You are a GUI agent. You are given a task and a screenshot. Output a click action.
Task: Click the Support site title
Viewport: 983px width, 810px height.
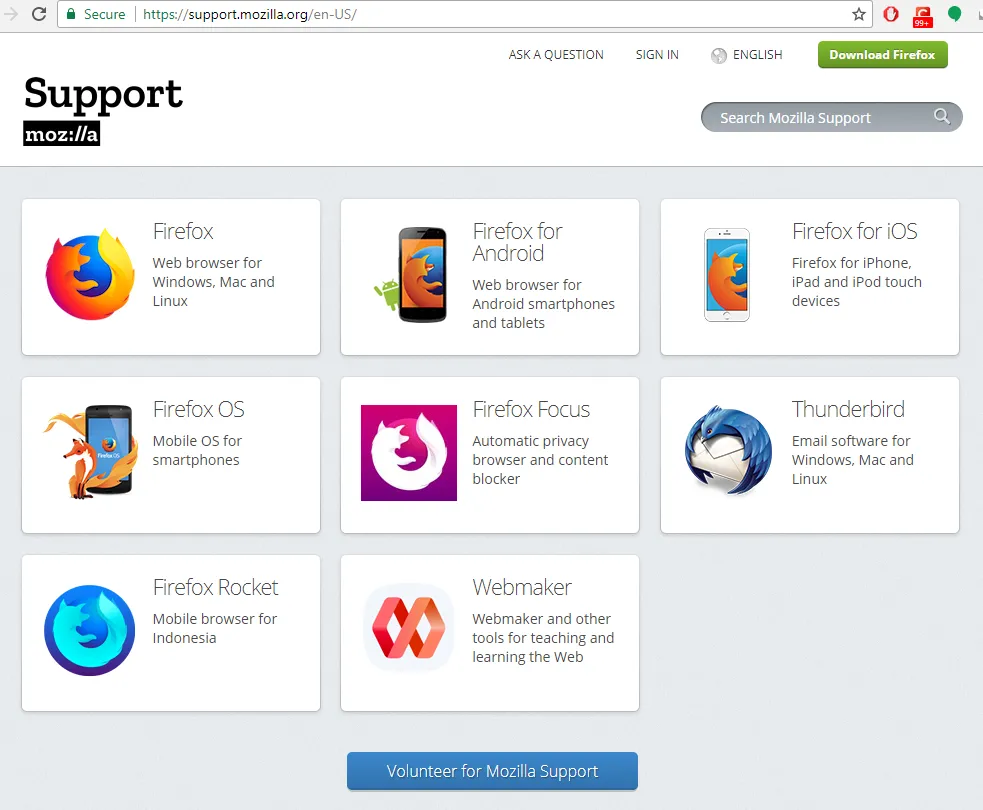point(103,95)
